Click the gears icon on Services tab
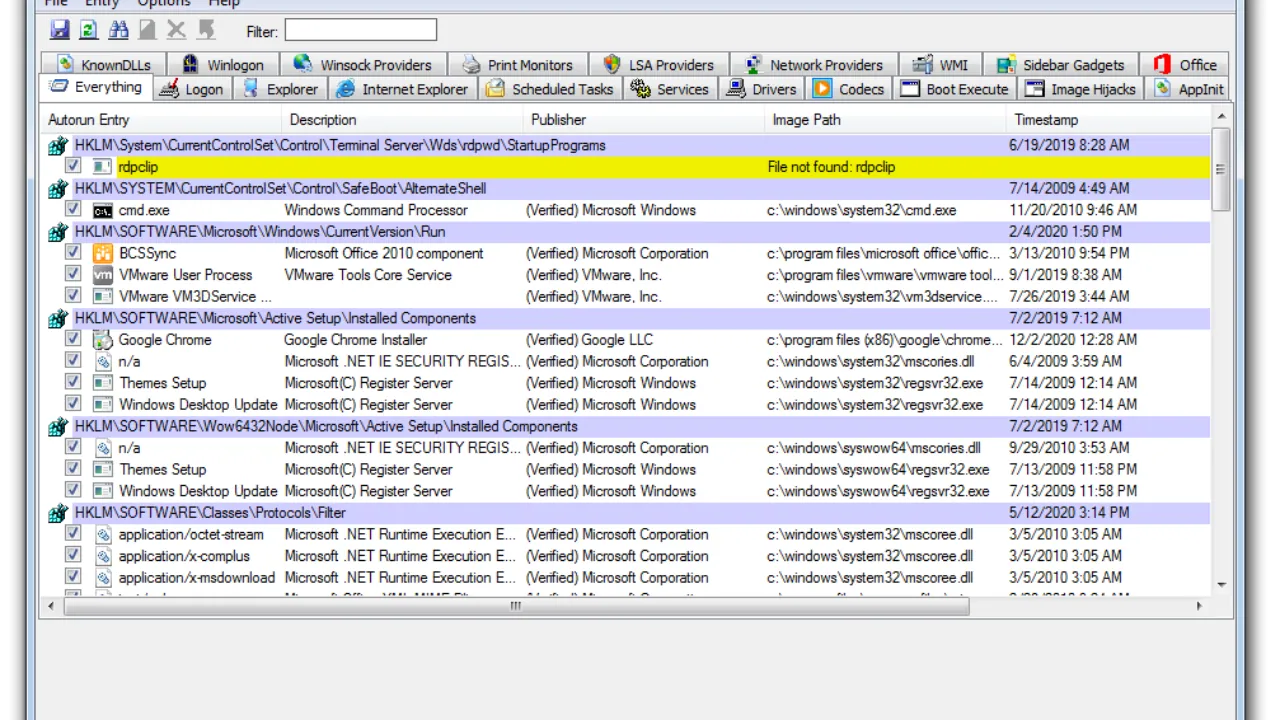1280x720 pixels. click(x=640, y=89)
